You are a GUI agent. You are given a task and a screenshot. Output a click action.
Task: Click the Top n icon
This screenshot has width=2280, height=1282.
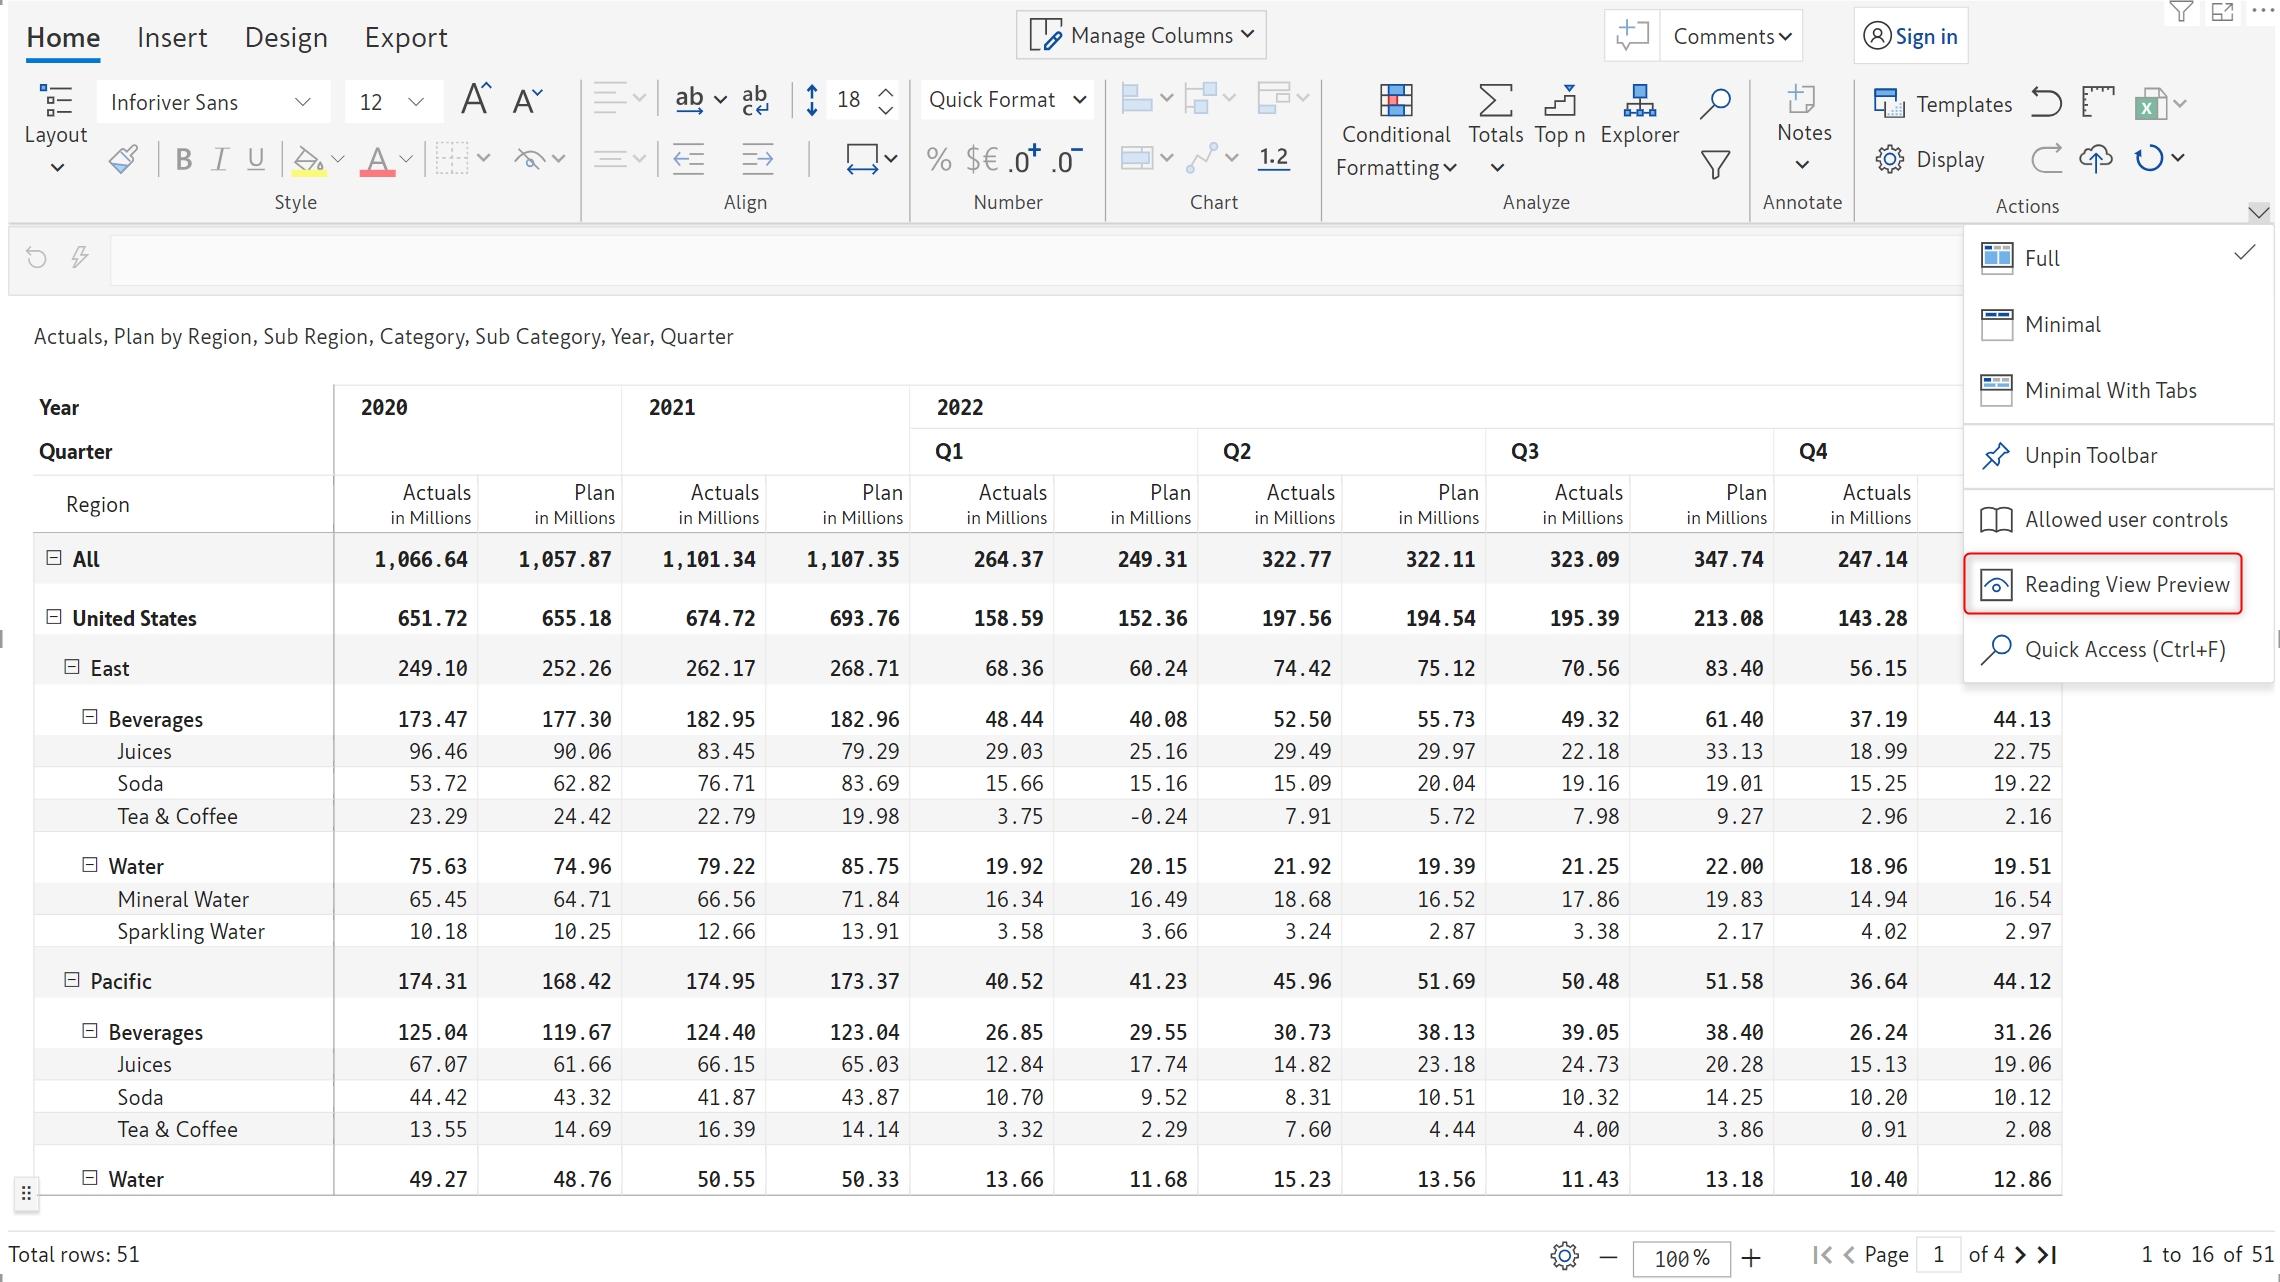pyautogui.click(x=1559, y=101)
